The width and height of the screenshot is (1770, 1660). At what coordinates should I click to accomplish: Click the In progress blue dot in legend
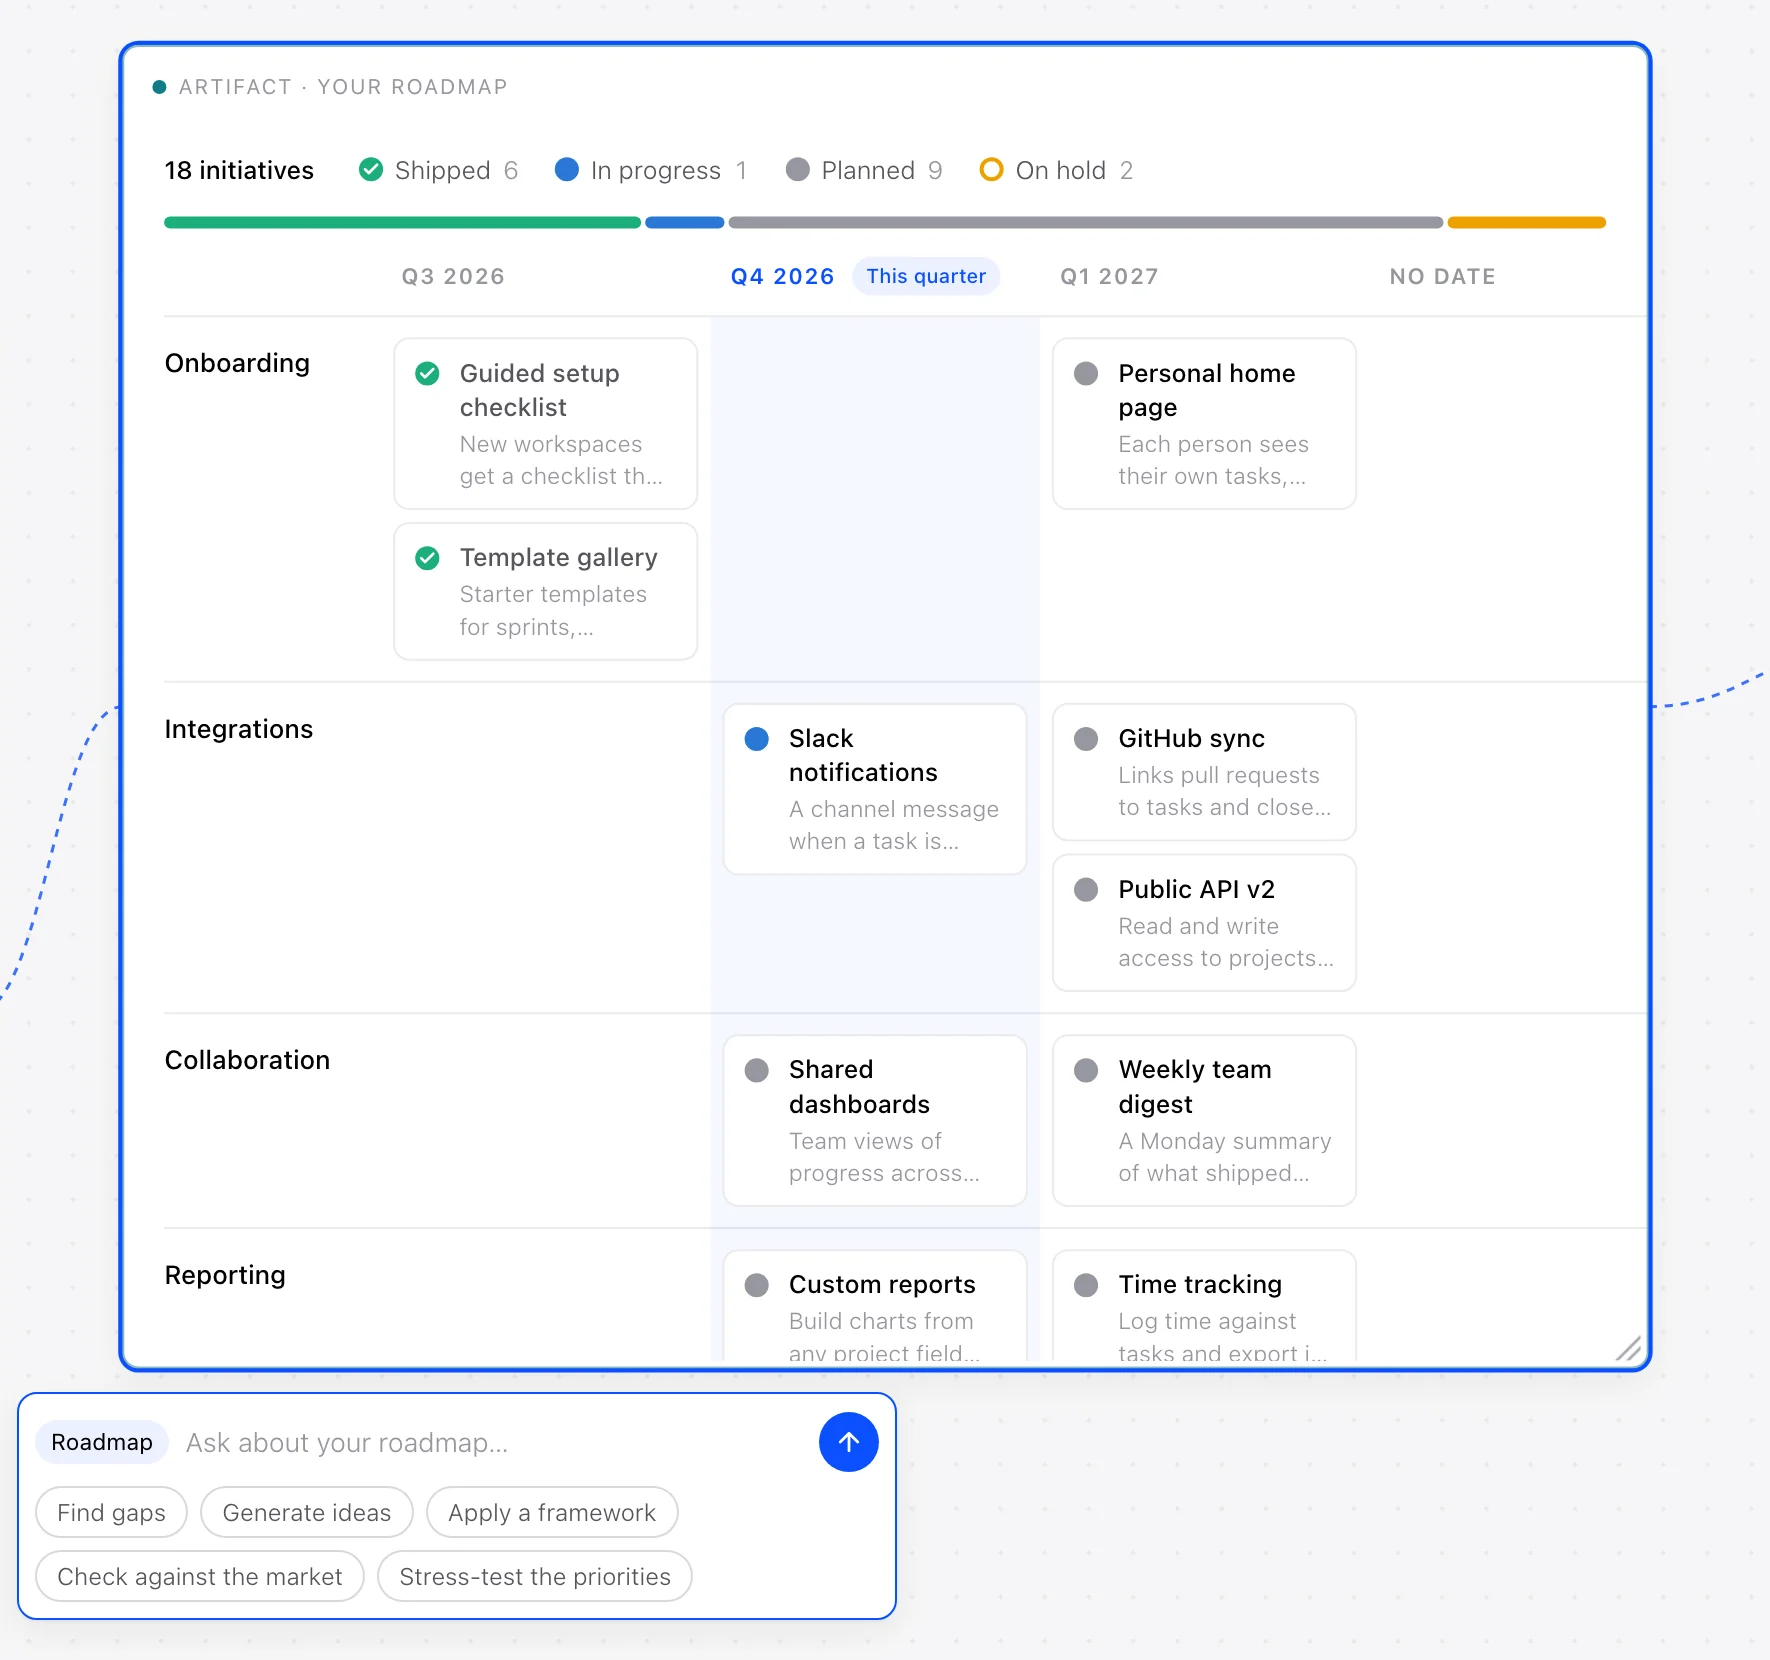[x=567, y=170]
